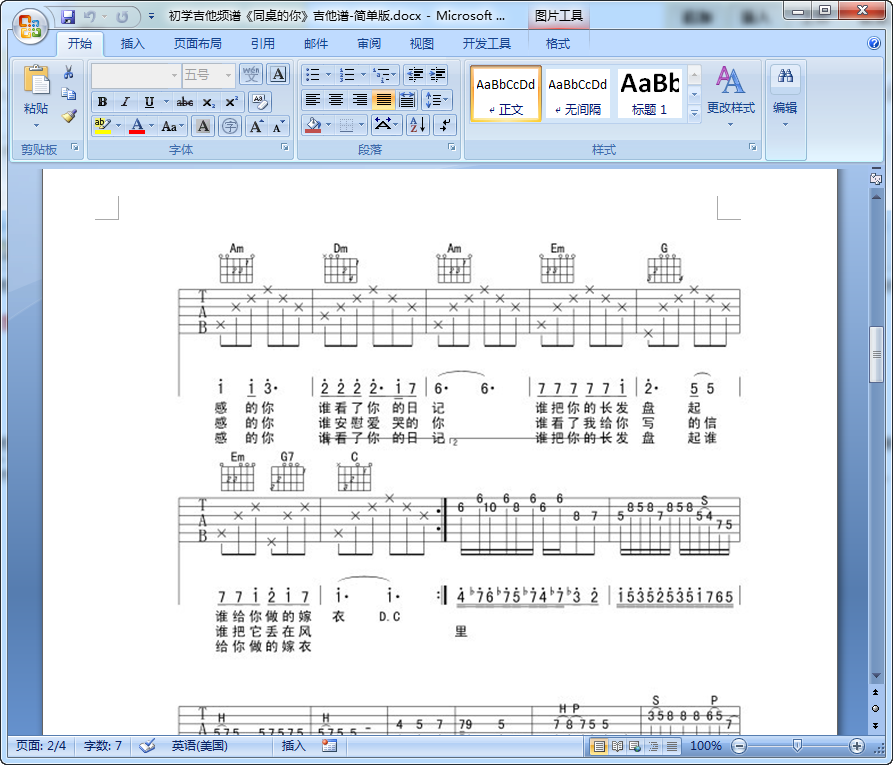Click the spelling check status icon
Viewport: 893px width, 765px height.
[x=148, y=746]
